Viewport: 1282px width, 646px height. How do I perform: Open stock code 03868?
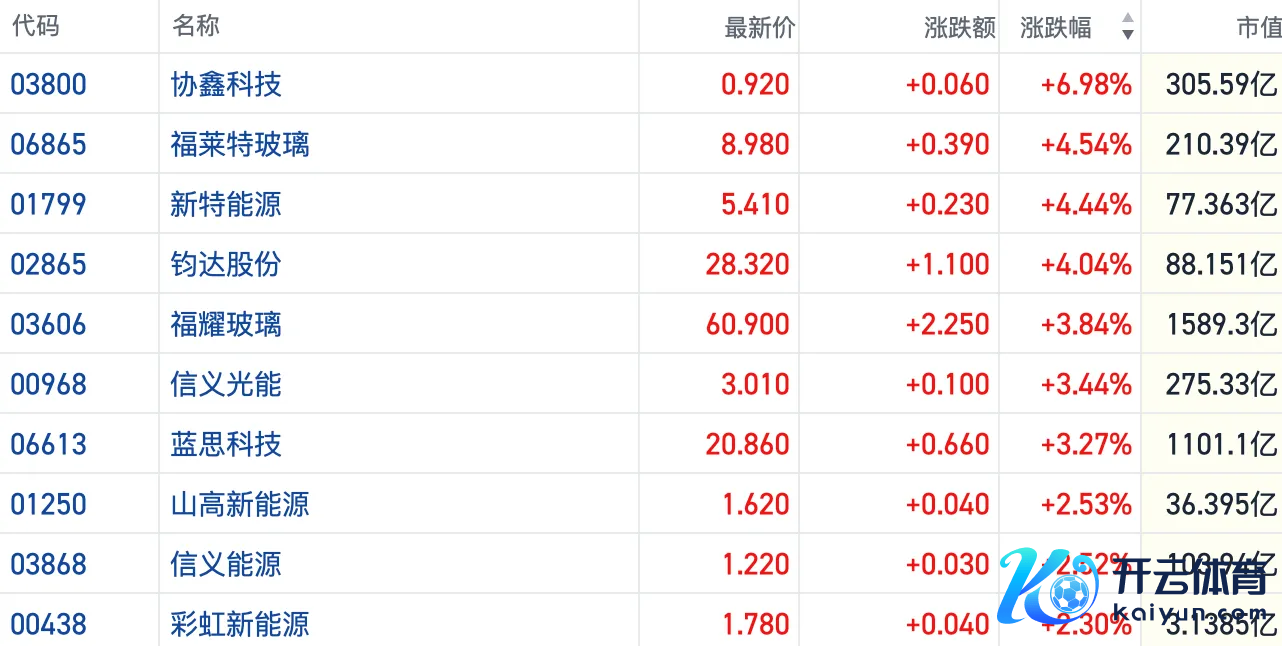tap(48, 564)
